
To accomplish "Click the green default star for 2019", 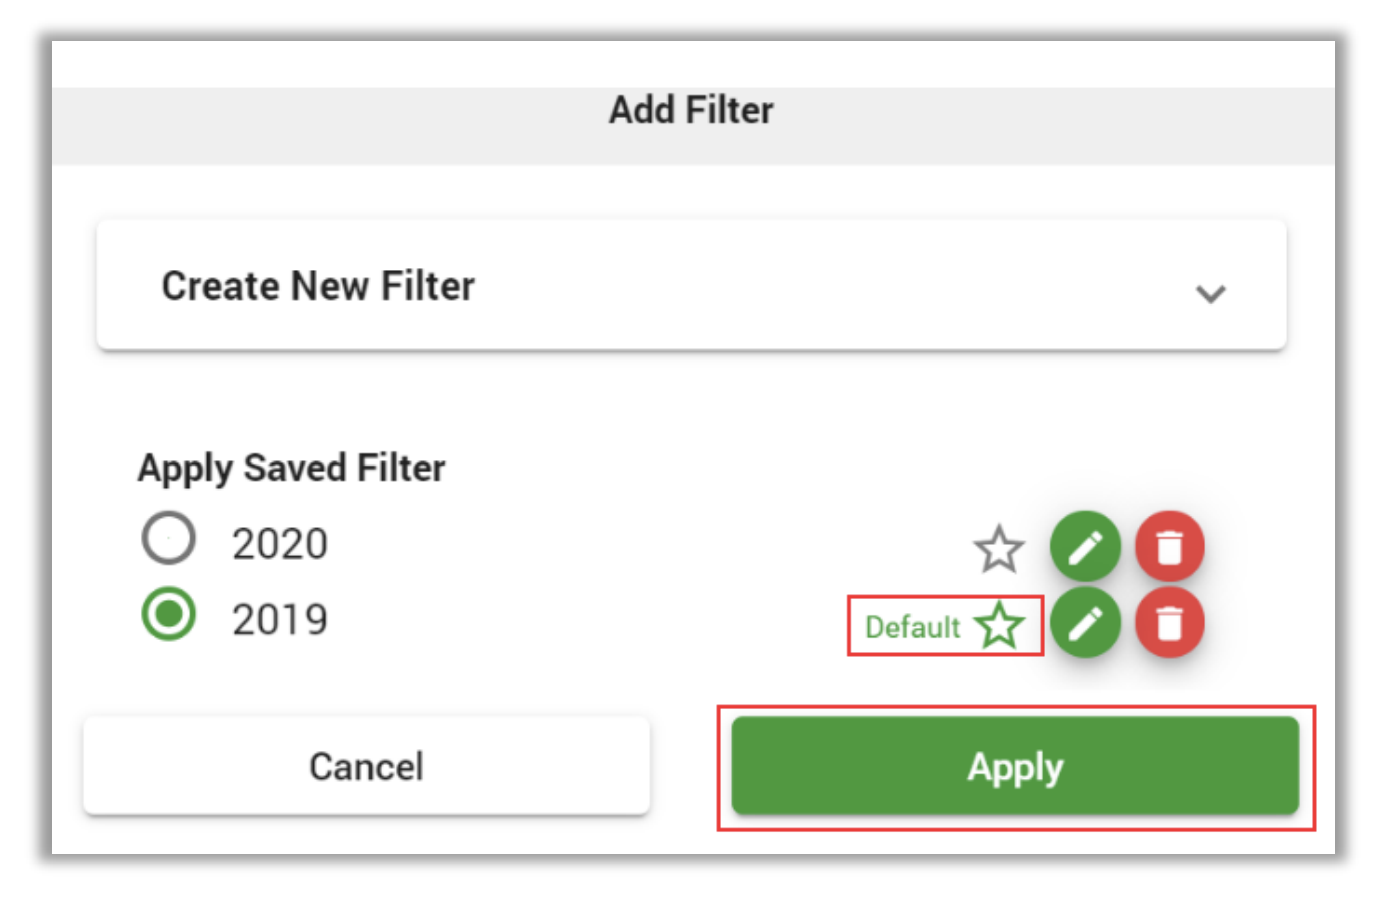I will pyautogui.click(x=999, y=626).
